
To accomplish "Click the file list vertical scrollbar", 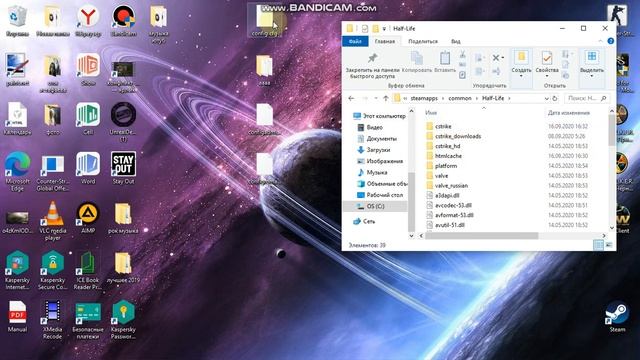I will (x=611, y=130).
